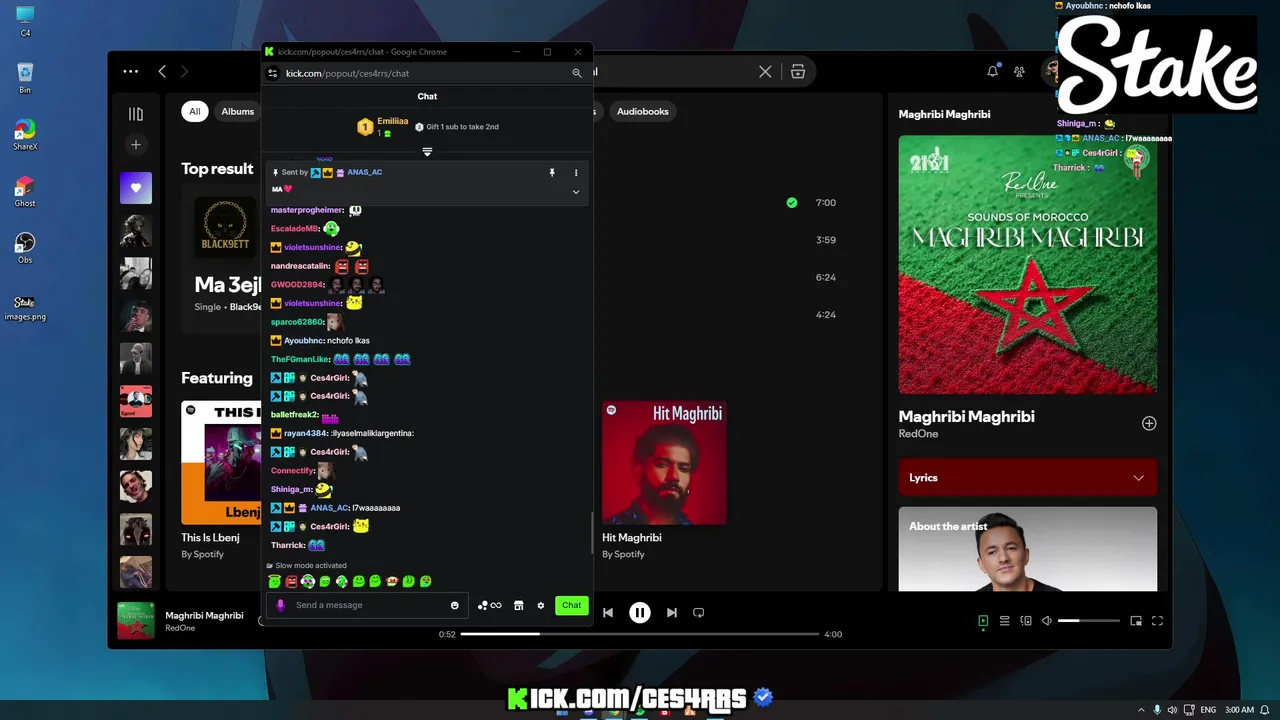Click the Chat header tab
Screen dimensions: 1280x720
427,96
